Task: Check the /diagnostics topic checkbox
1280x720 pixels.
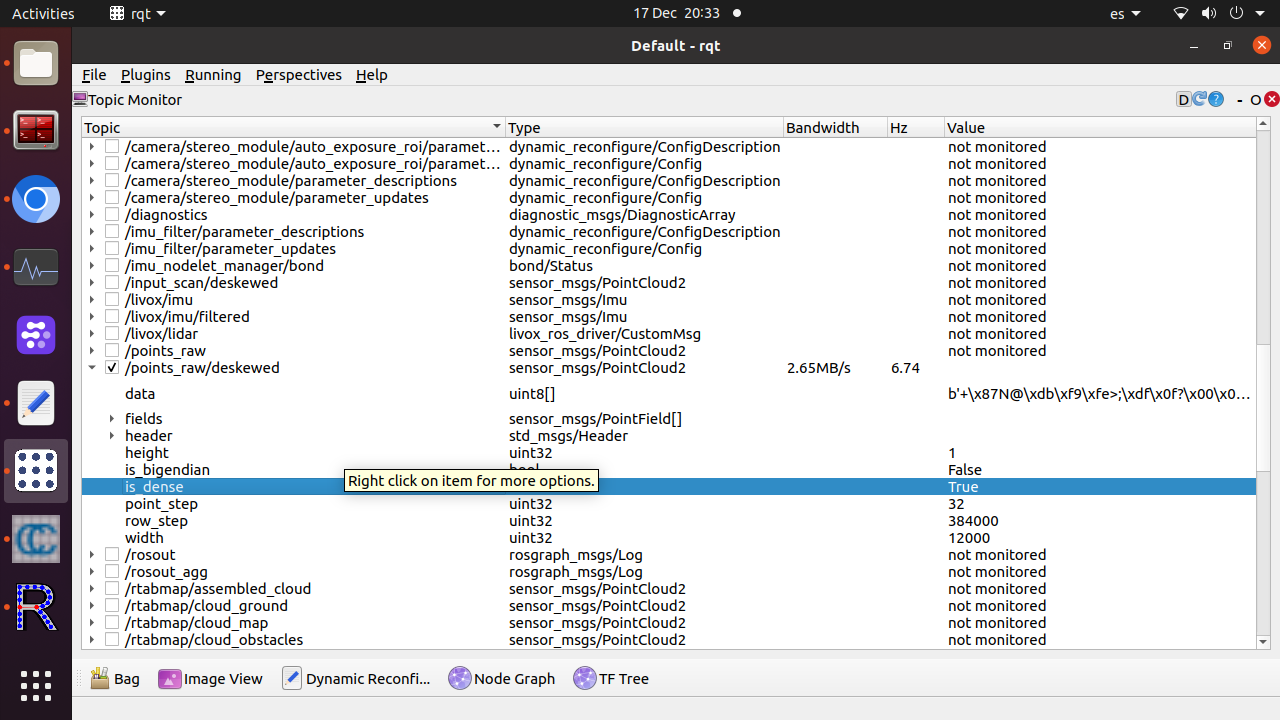Action: [112, 215]
